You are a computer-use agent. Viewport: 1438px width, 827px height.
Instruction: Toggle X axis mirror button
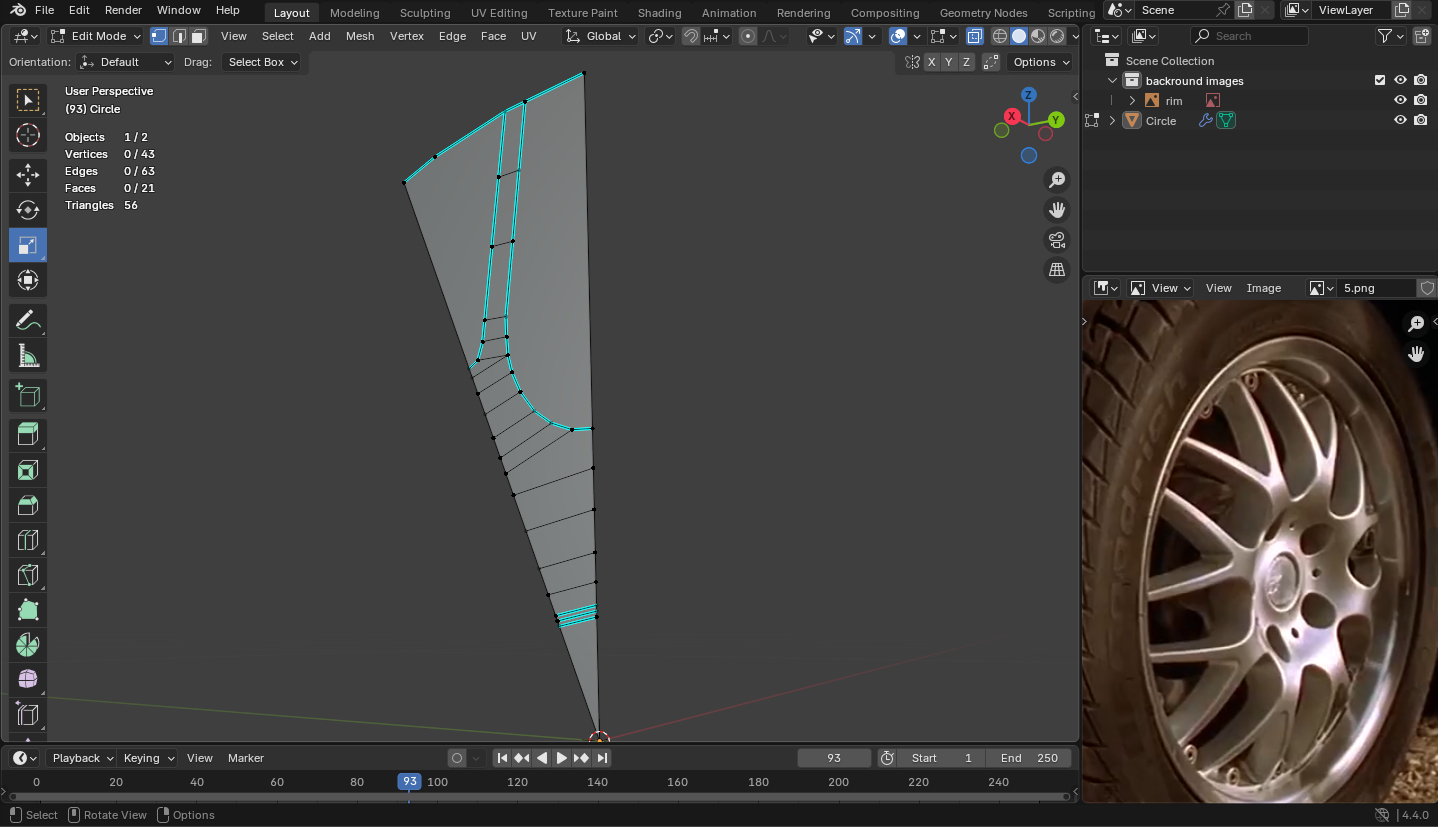tap(931, 62)
